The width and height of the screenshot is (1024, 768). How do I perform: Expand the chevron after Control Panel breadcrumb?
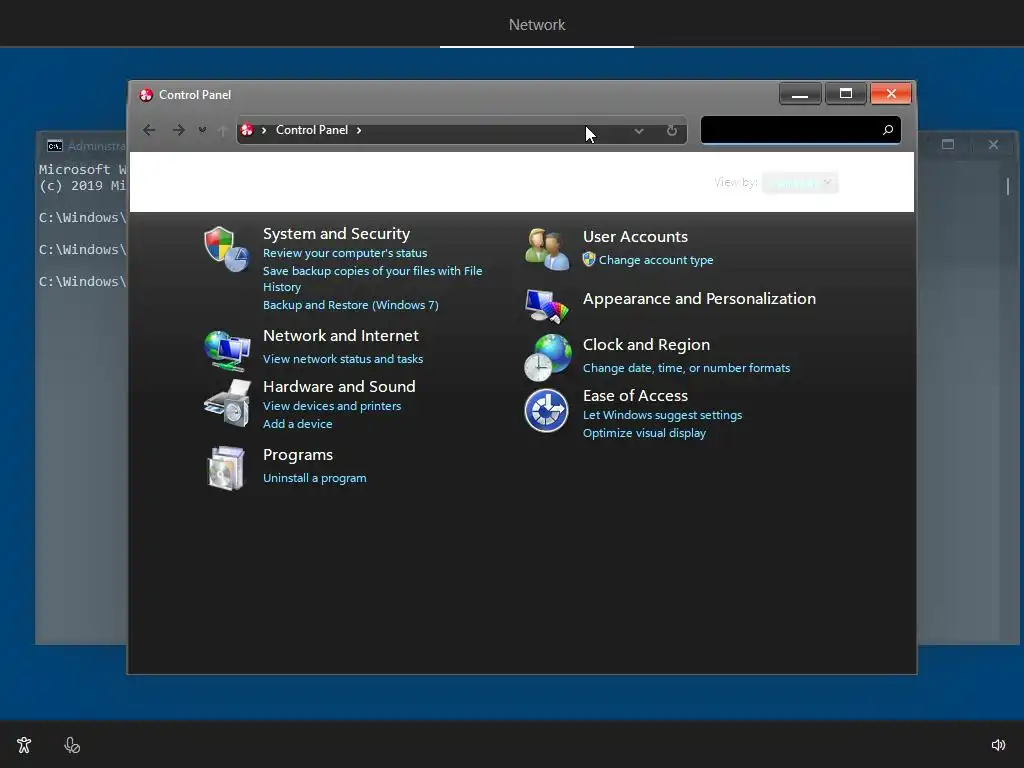tap(359, 130)
